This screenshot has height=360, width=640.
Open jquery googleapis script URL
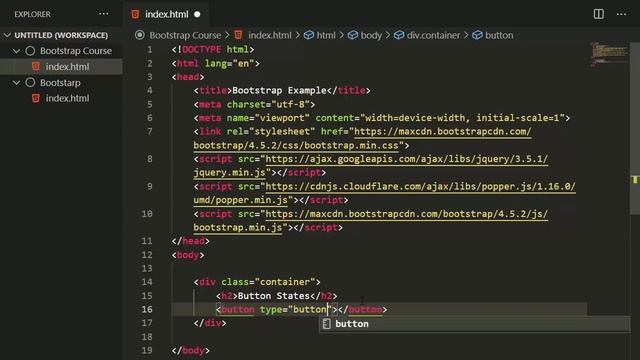(x=371, y=166)
